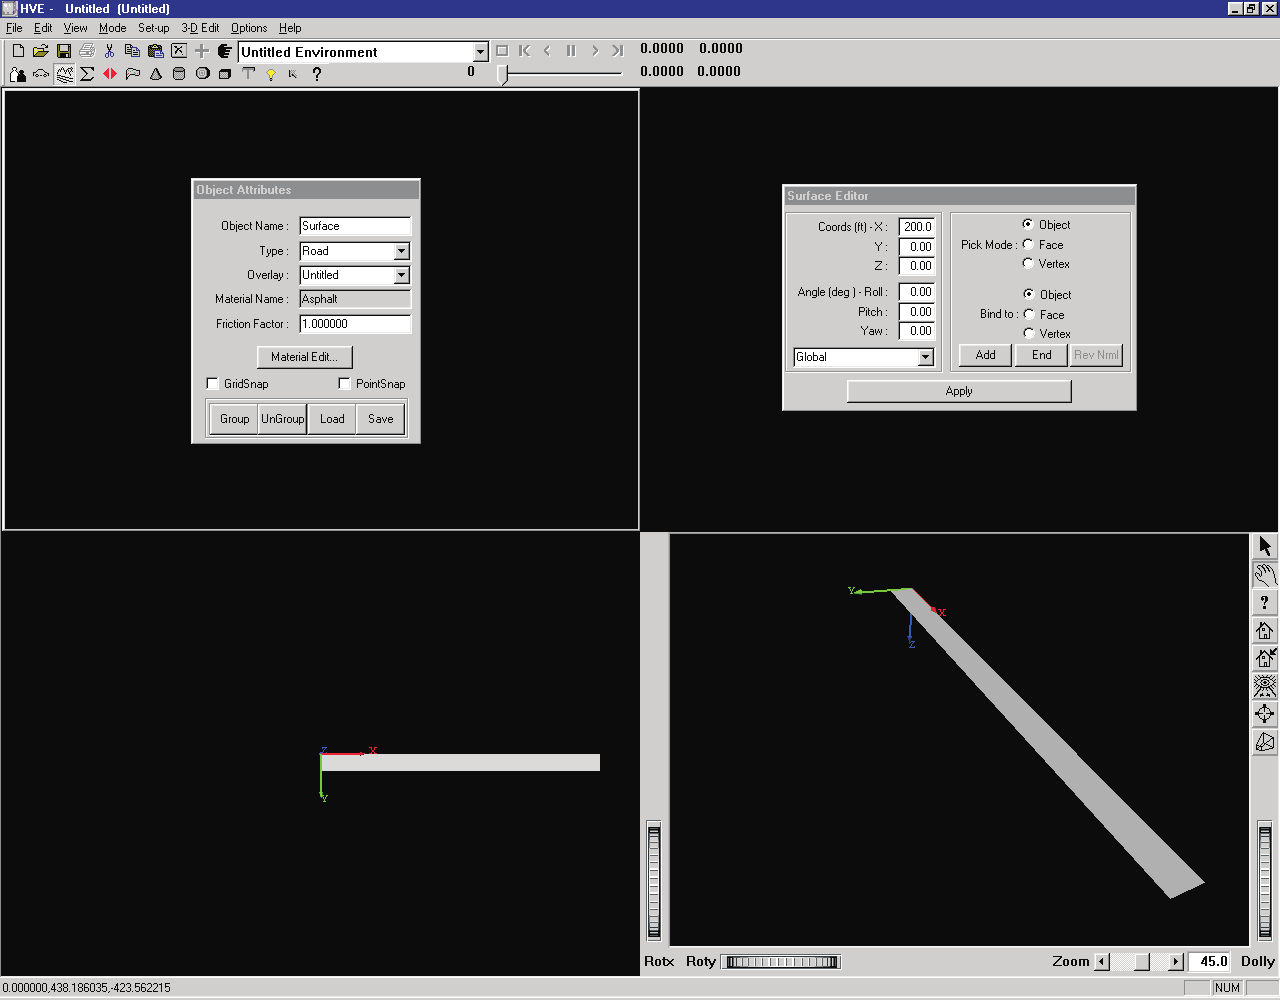This screenshot has width=1280, height=1000.
Task: Set Pick Mode to Vertex
Action: pyautogui.click(x=1028, y=264)
